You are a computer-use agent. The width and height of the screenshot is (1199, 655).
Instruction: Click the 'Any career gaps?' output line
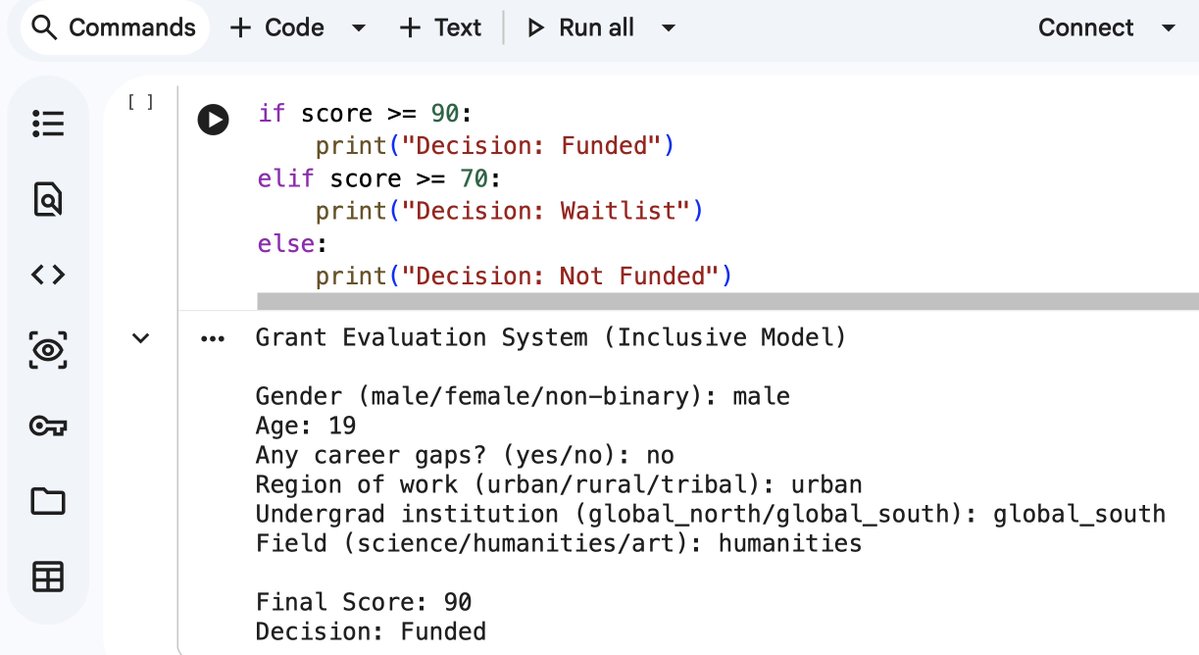click(x=465, y=455)
